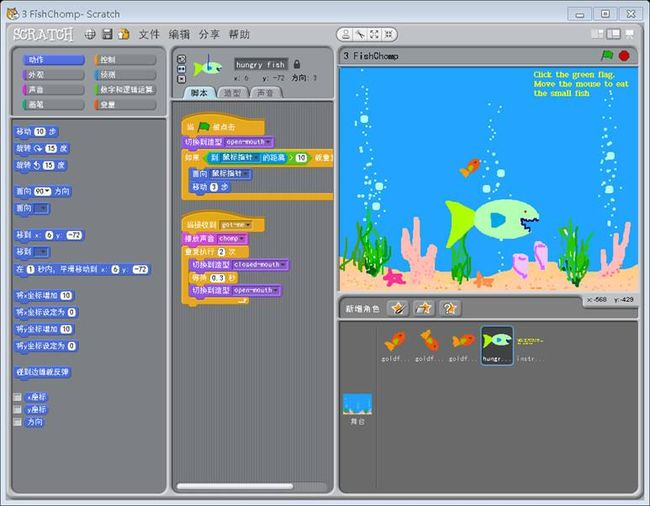This screenshot has height=506, width=650.
Task: Switch to the 脚本 scripts tab
Action: tap(199, 92)
